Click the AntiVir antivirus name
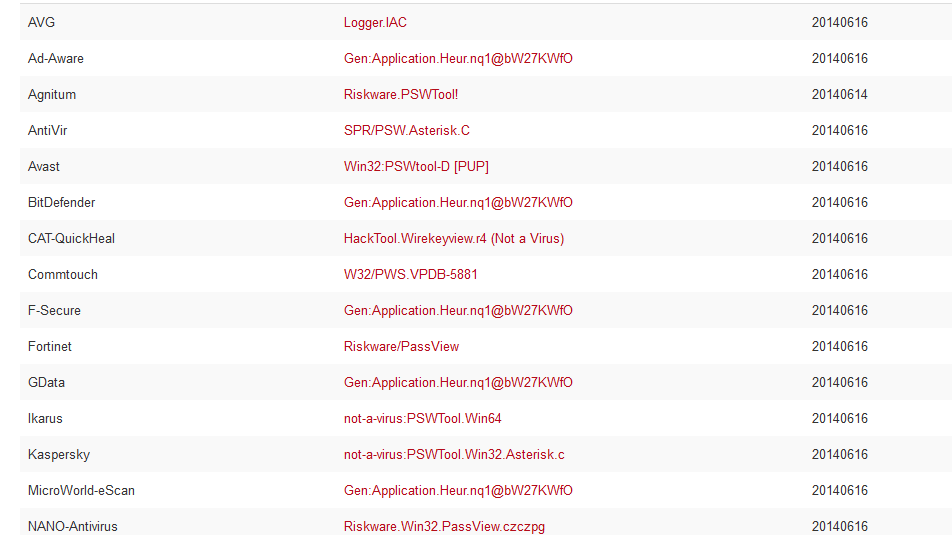The height and width of the screenshot is (535, 952). click(x=48, y=131)
